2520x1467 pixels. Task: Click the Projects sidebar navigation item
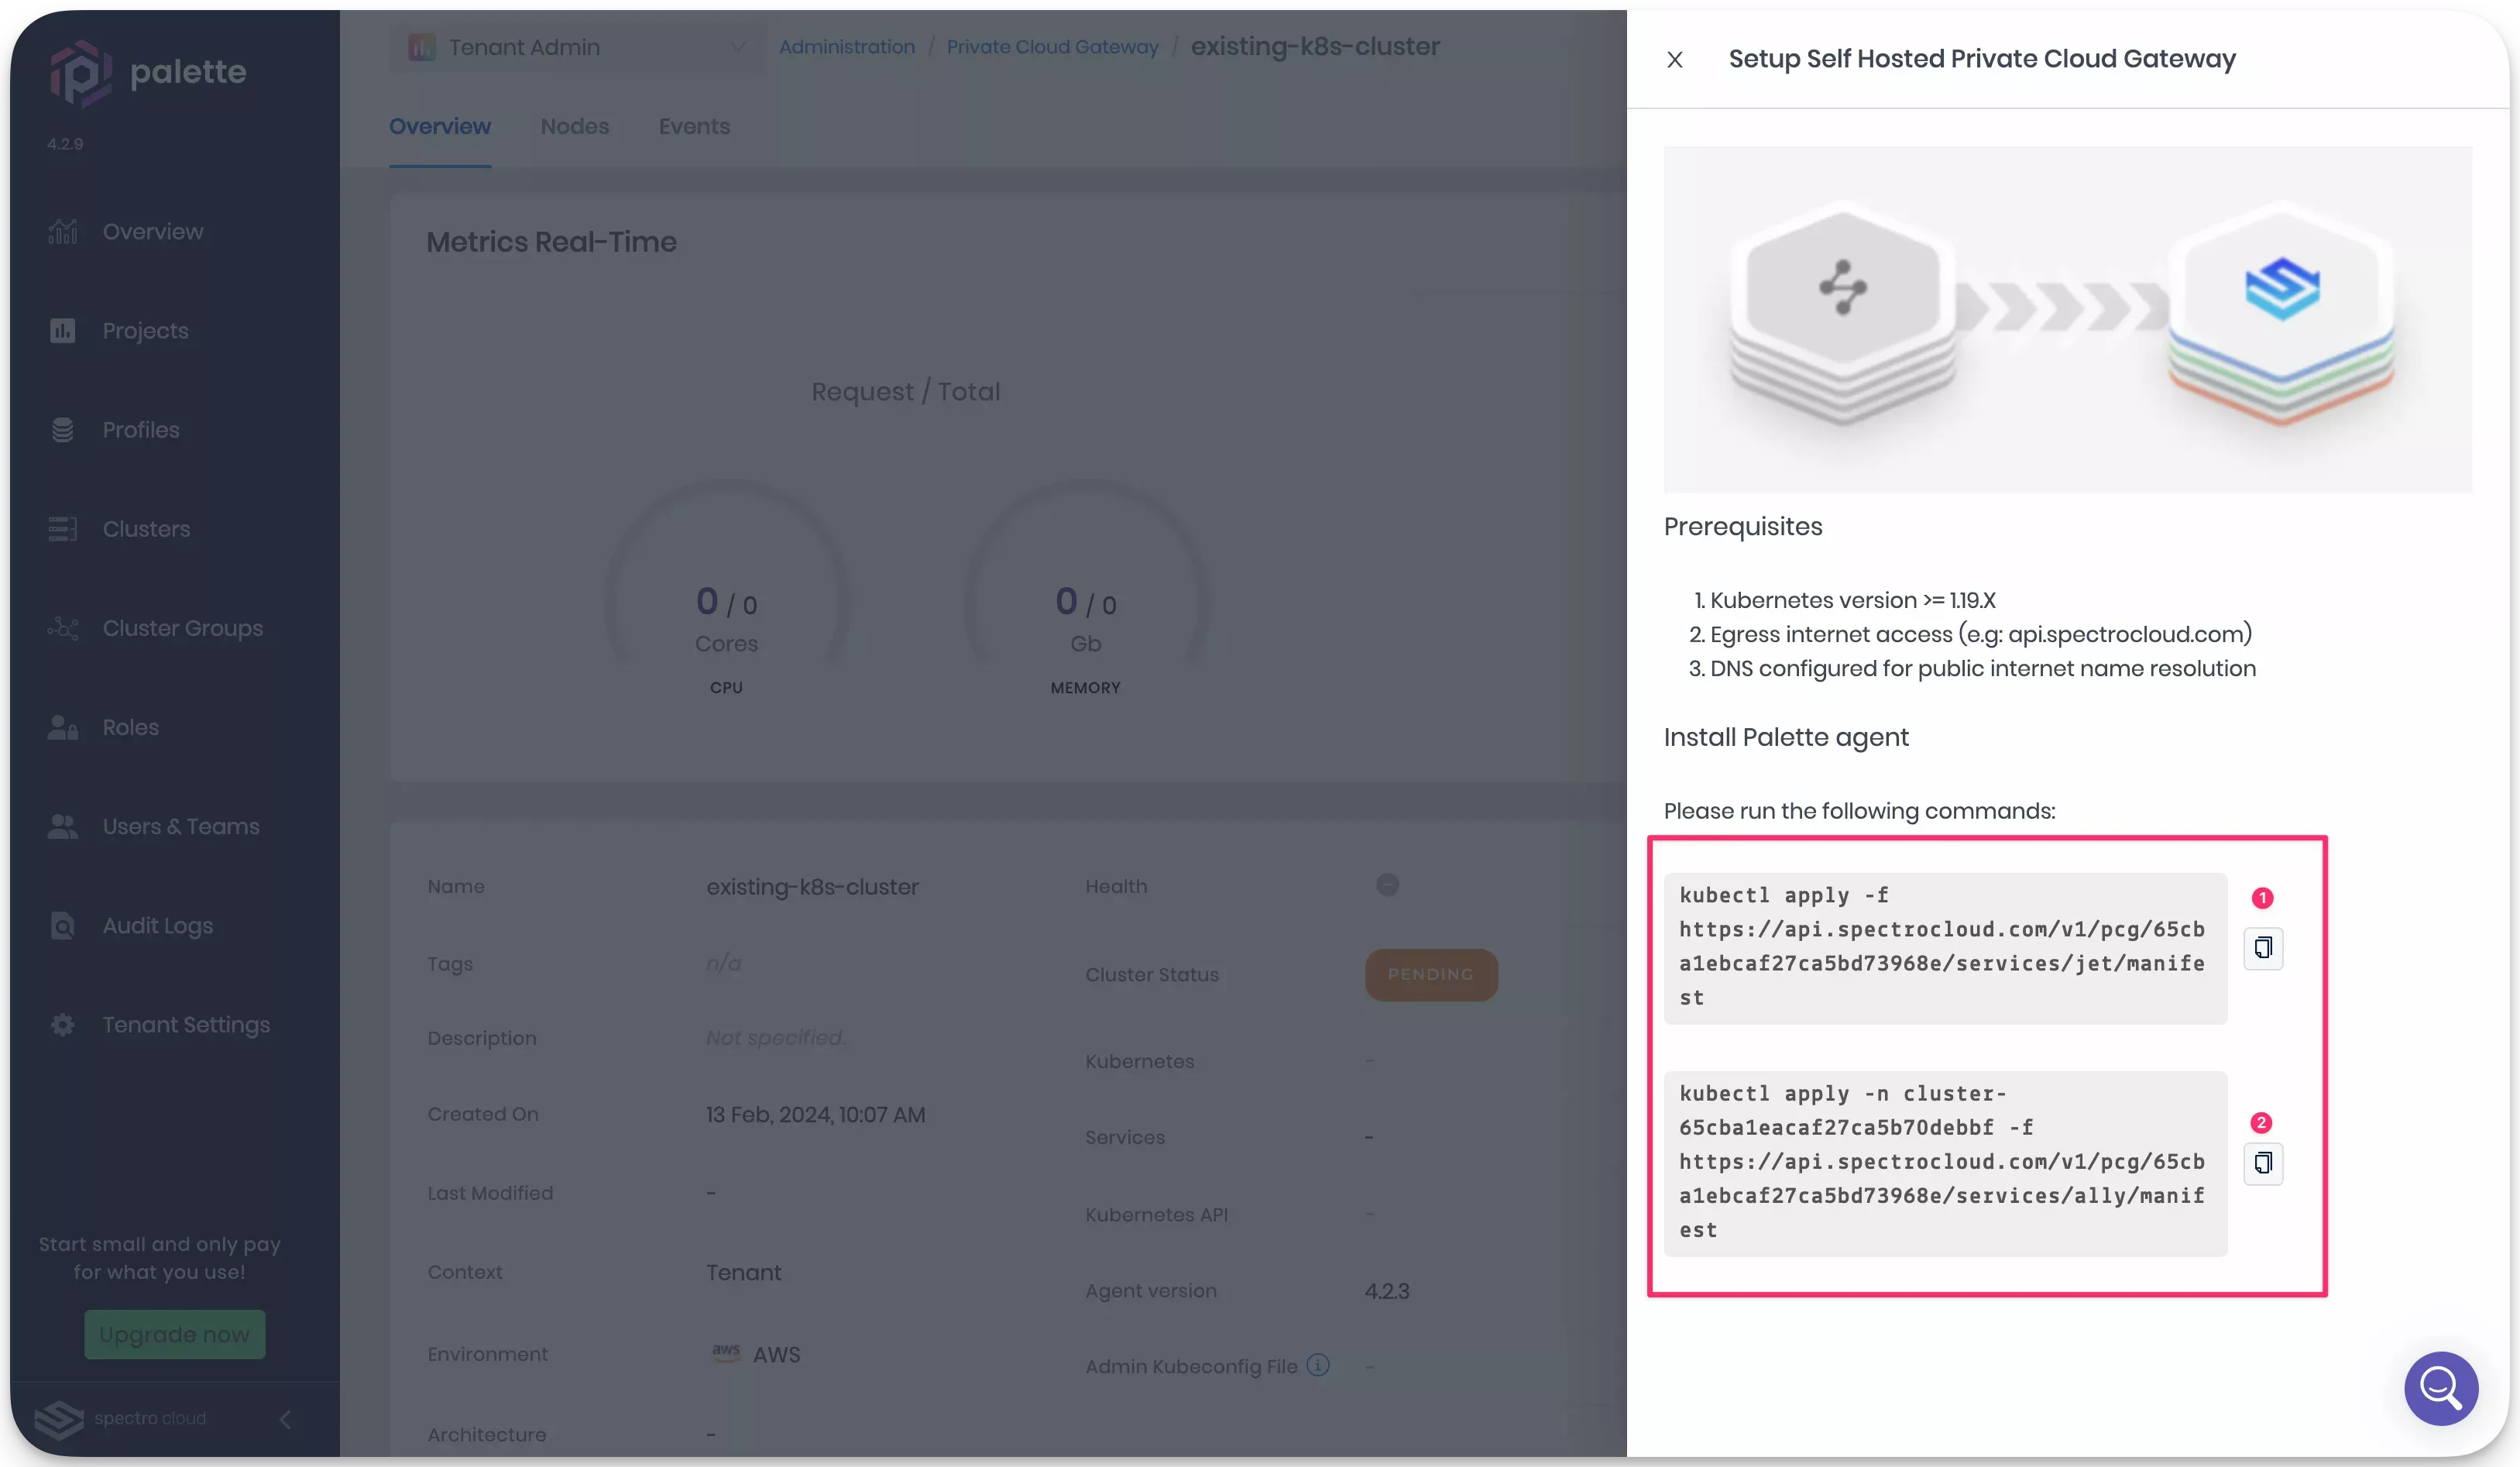coord(145,330)
